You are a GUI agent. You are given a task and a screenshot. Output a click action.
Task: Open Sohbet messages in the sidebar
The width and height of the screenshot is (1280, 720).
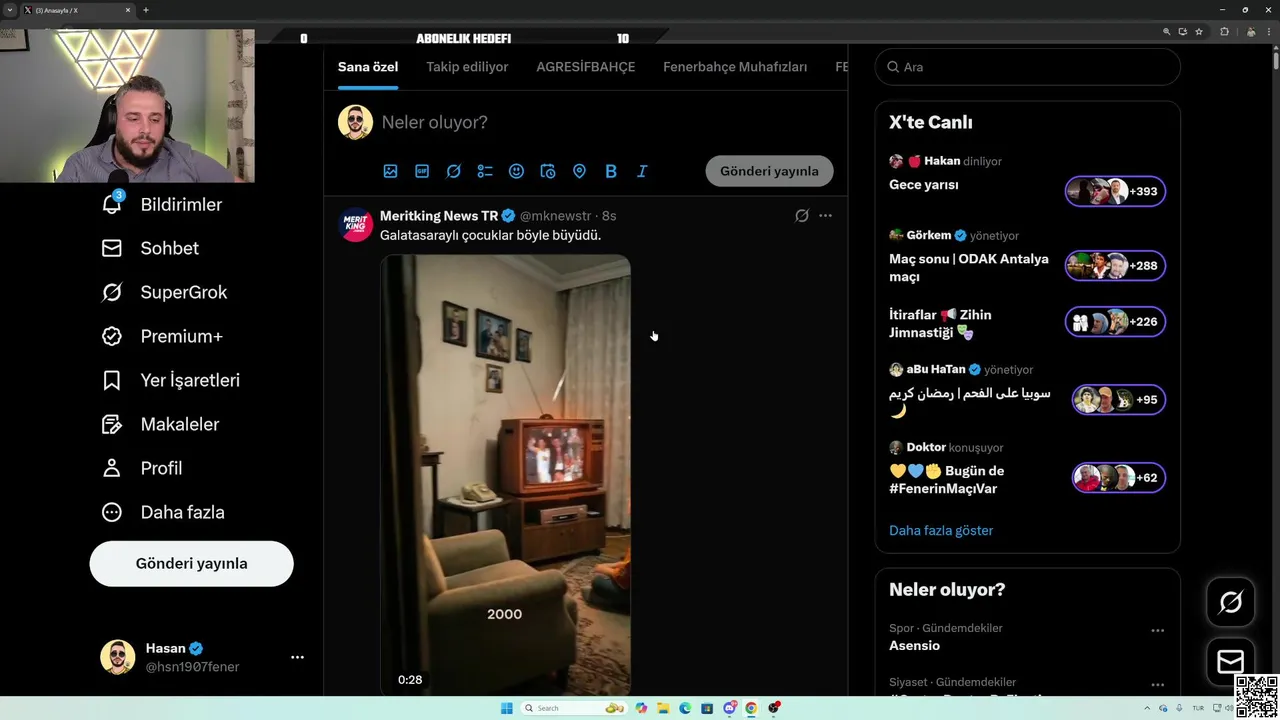150,248
